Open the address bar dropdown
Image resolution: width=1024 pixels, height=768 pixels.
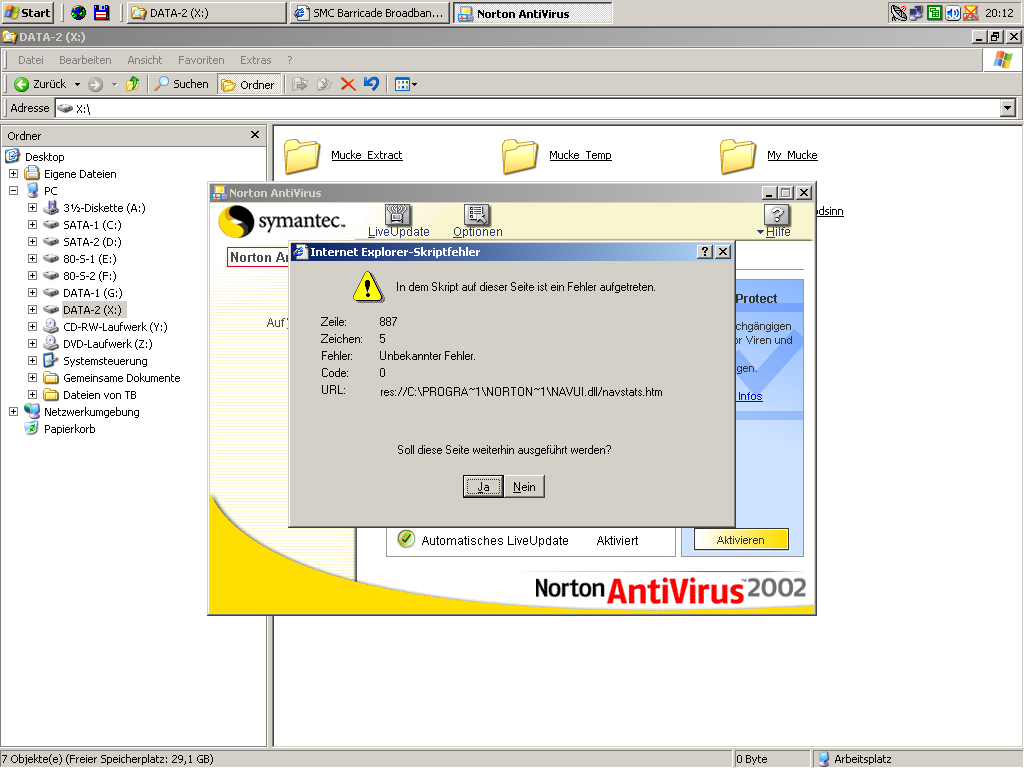[1008, 108]
